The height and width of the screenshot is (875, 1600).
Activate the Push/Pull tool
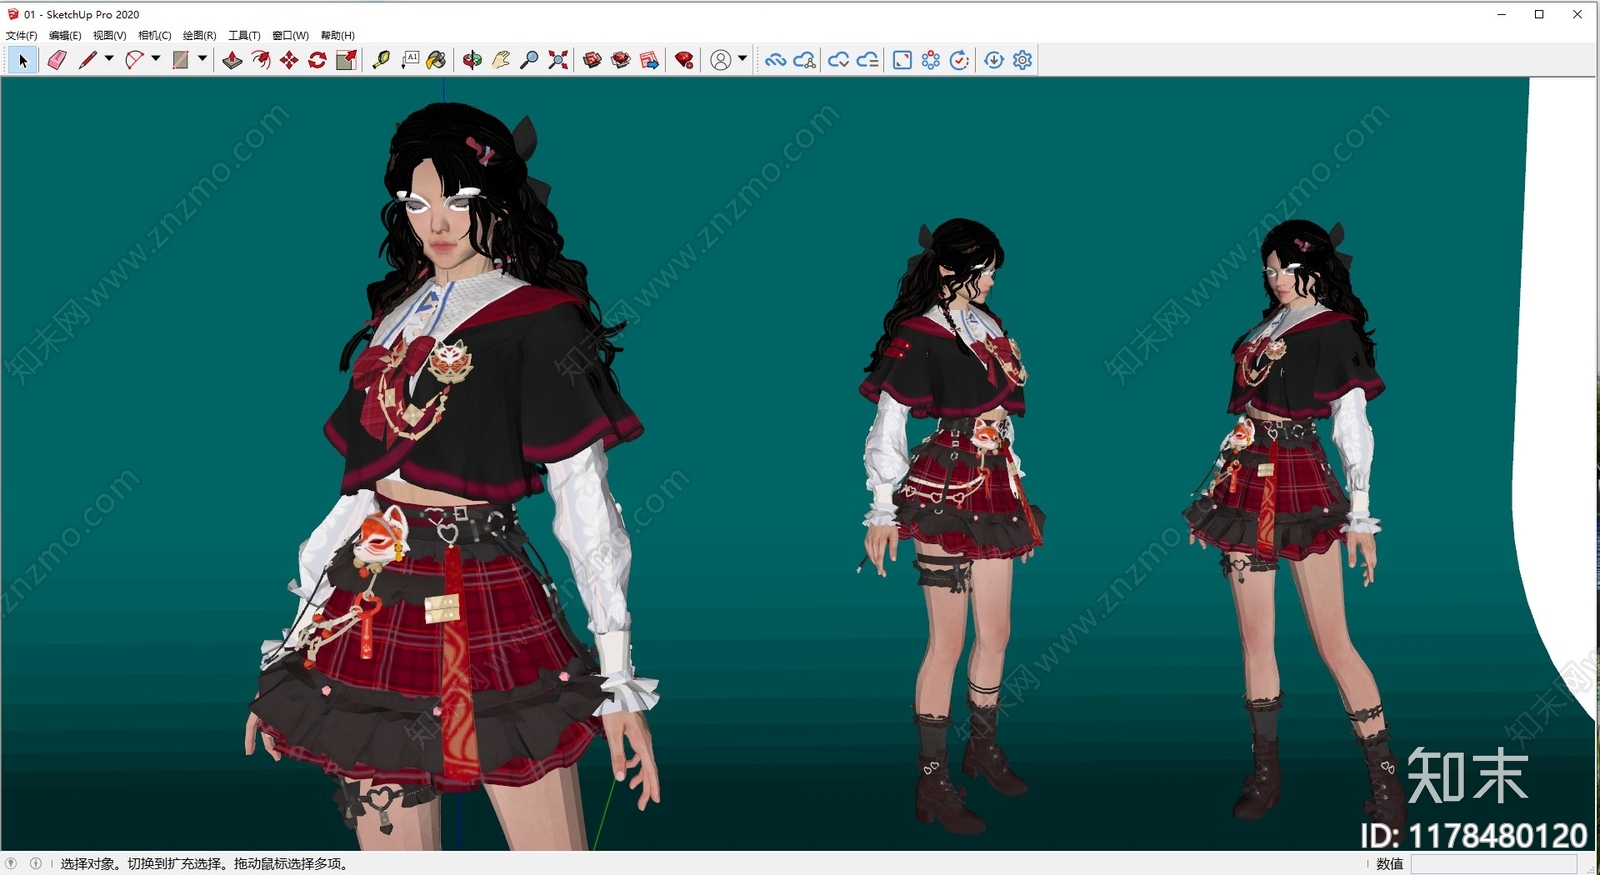(232, 60)
